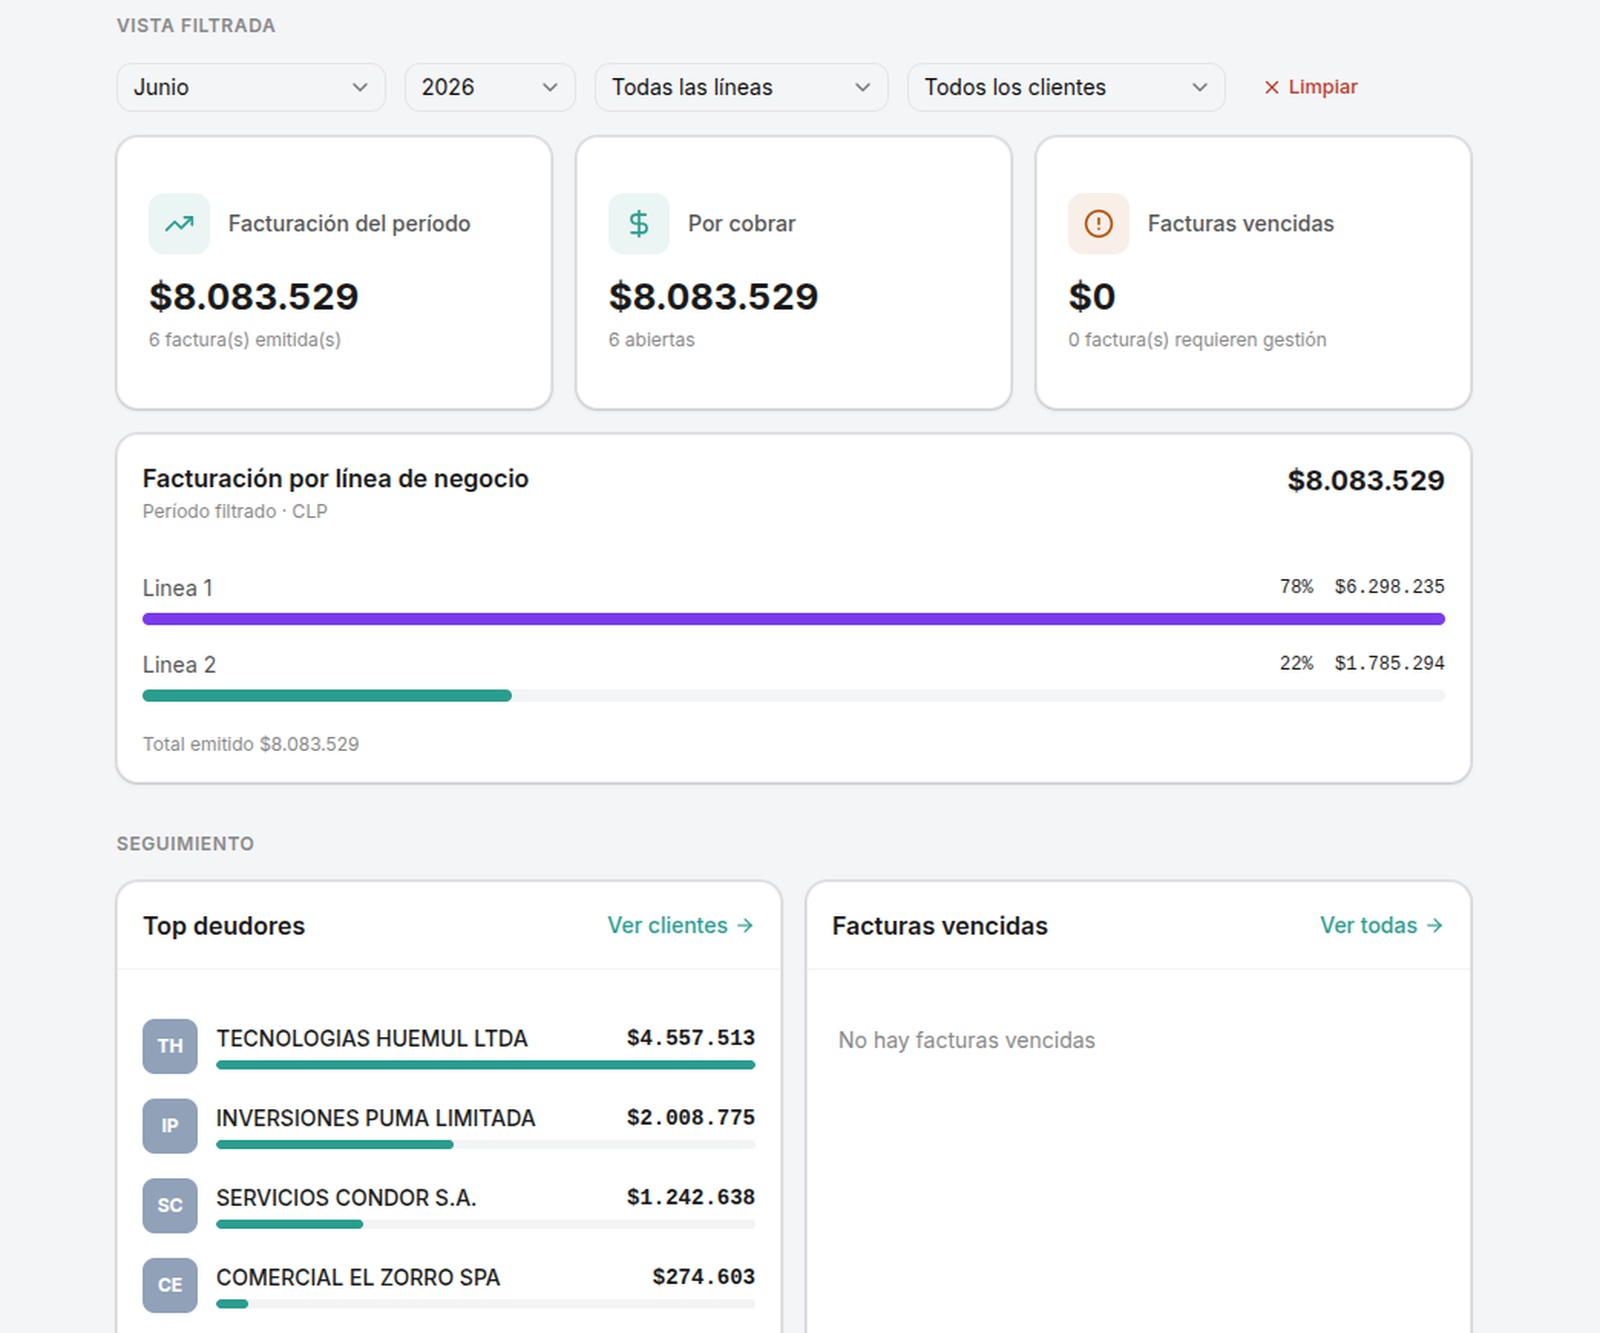The height and width of the screenshot is (1333, 1600).
Task: Click the TH avatar for Tecnologias Huemul
Action: (170, 1046)
